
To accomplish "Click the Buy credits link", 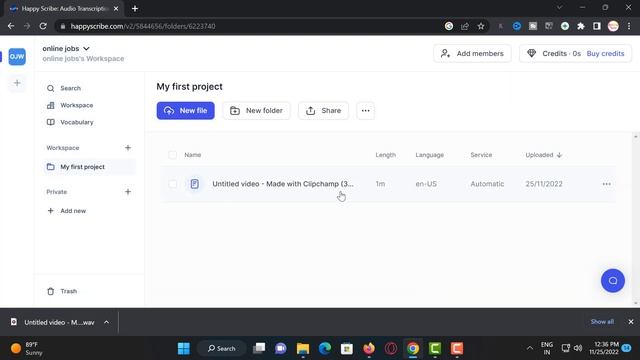I will click(605, 53).
